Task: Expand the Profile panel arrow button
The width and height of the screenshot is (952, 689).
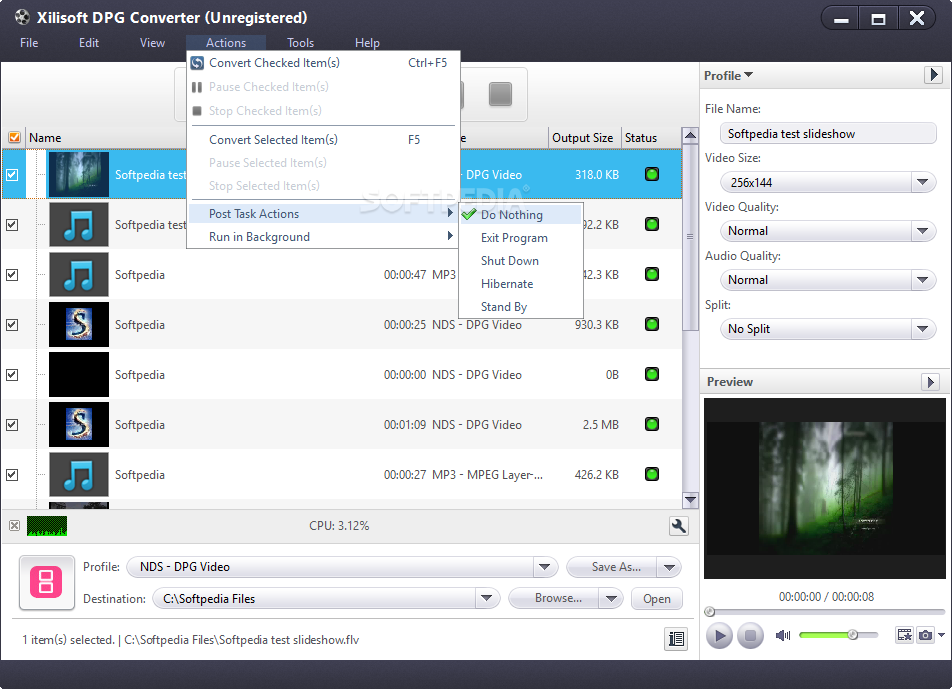Action: coord(933,75)
